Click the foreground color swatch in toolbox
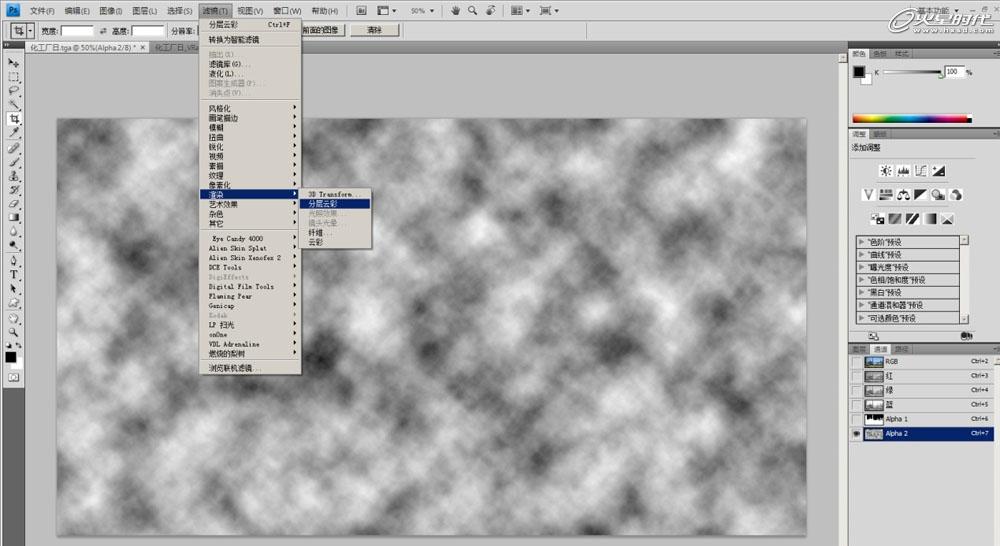1000x546 pixels. (10, 357)
